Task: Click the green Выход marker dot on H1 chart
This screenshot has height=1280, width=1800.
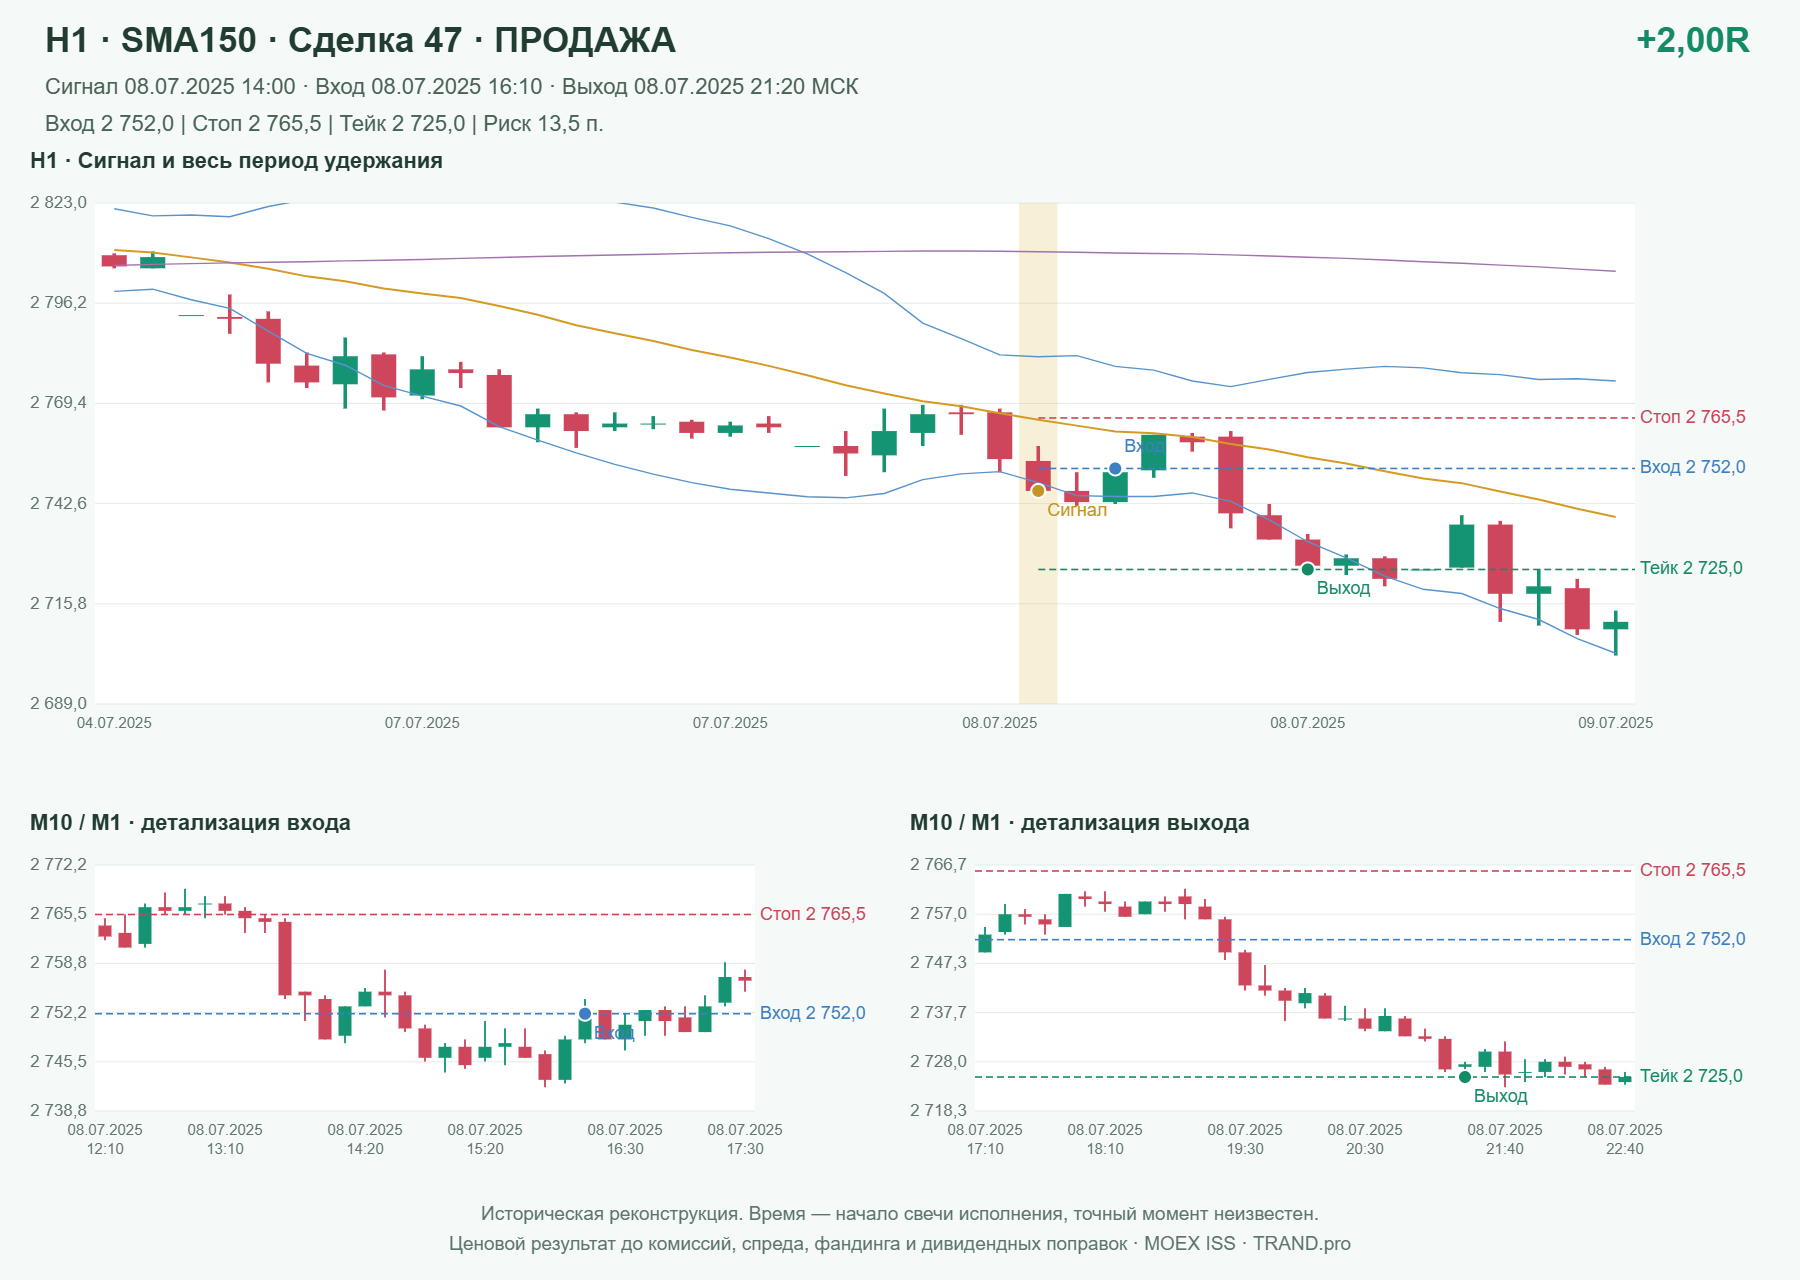Action: click(1307, 569)
